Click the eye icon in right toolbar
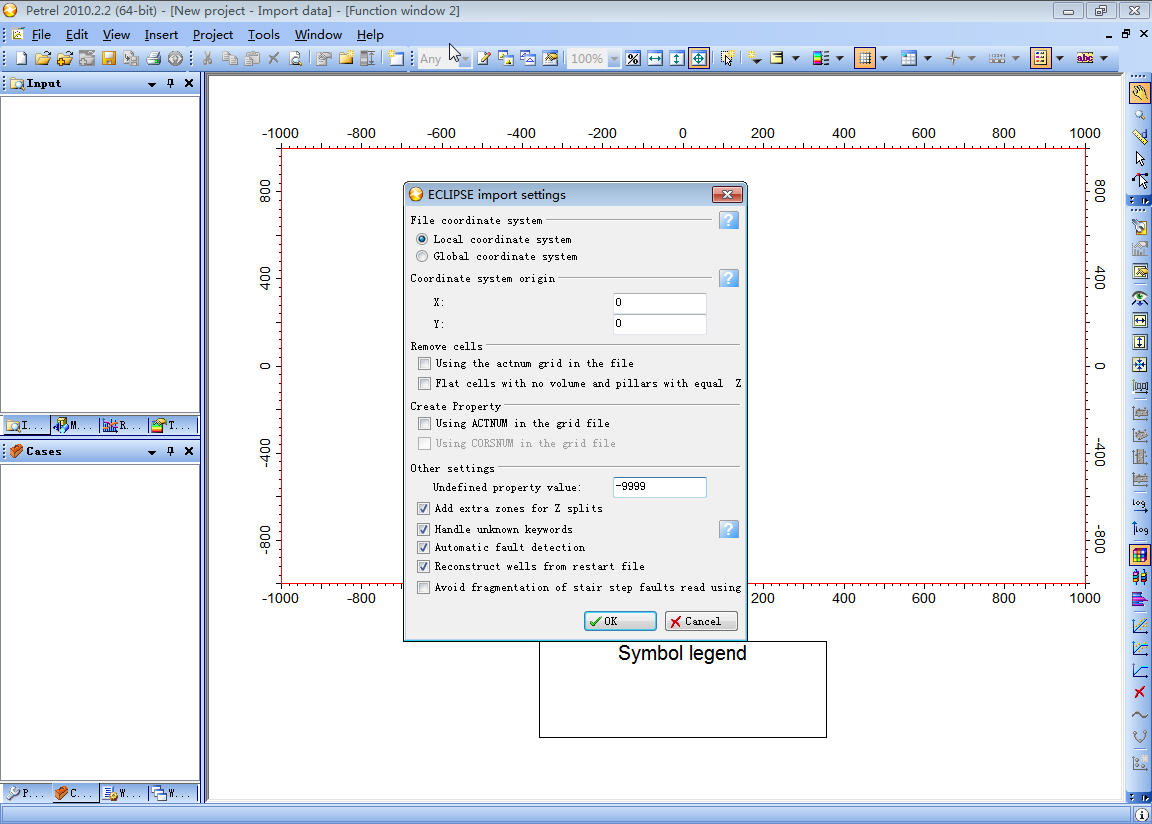This screenshot has height=824, width=1152. pyautogui.click(x=1140, y=298)
